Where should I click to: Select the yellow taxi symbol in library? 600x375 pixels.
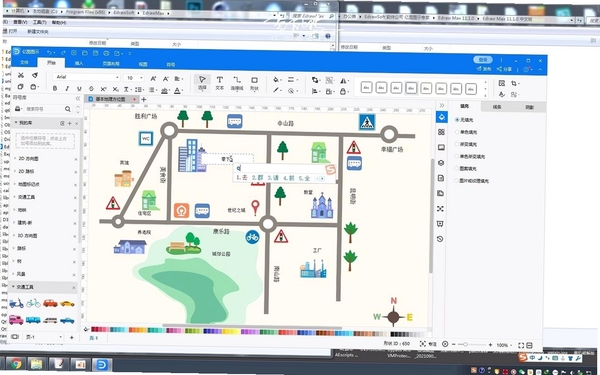point(67,303)
